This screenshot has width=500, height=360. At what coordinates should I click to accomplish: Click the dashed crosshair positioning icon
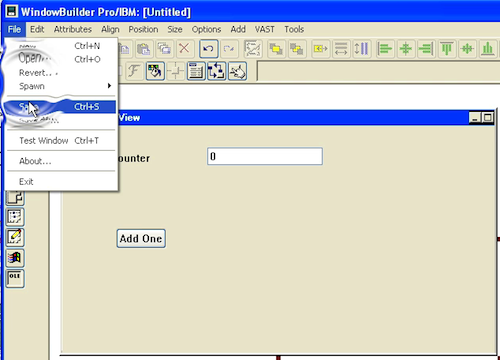click(176, 71)
